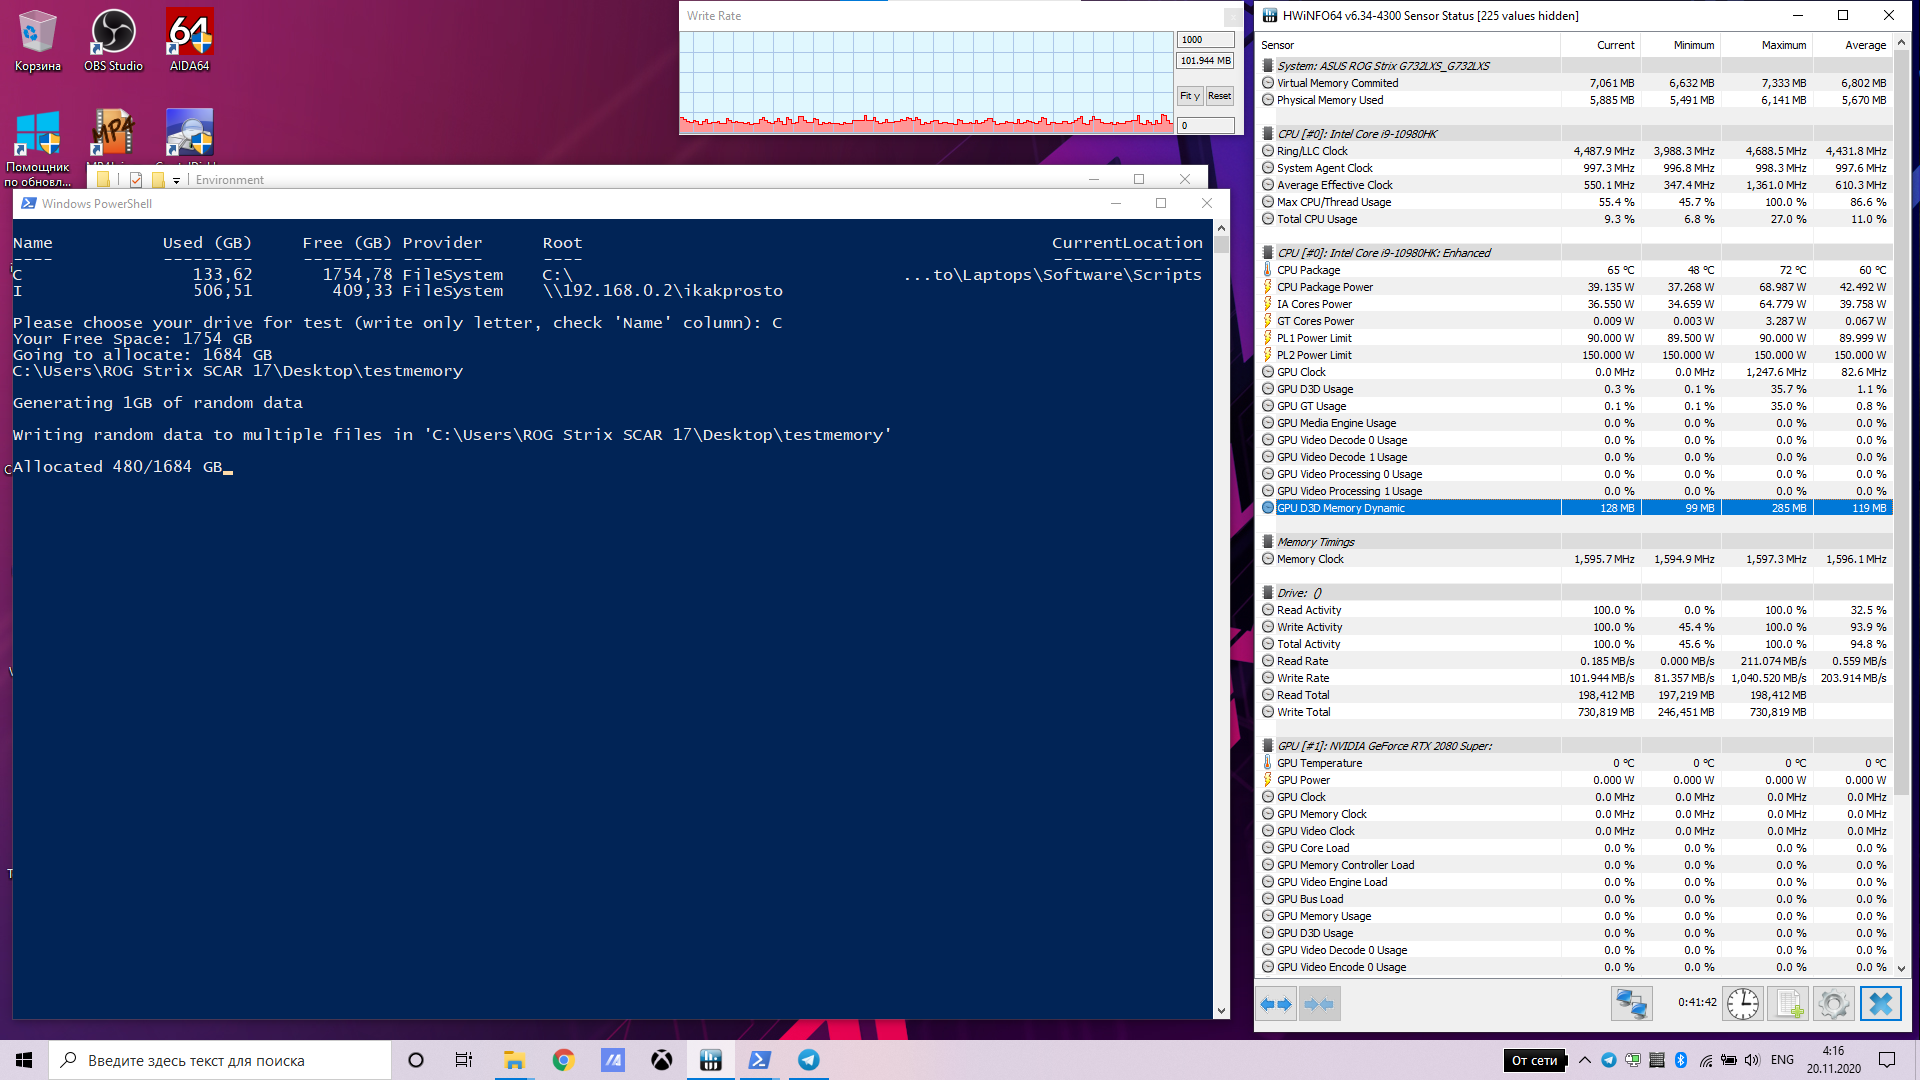The width and height of the screenshot is (1920, 1080).
Task: Click the Current column header
Action: 1600,45
